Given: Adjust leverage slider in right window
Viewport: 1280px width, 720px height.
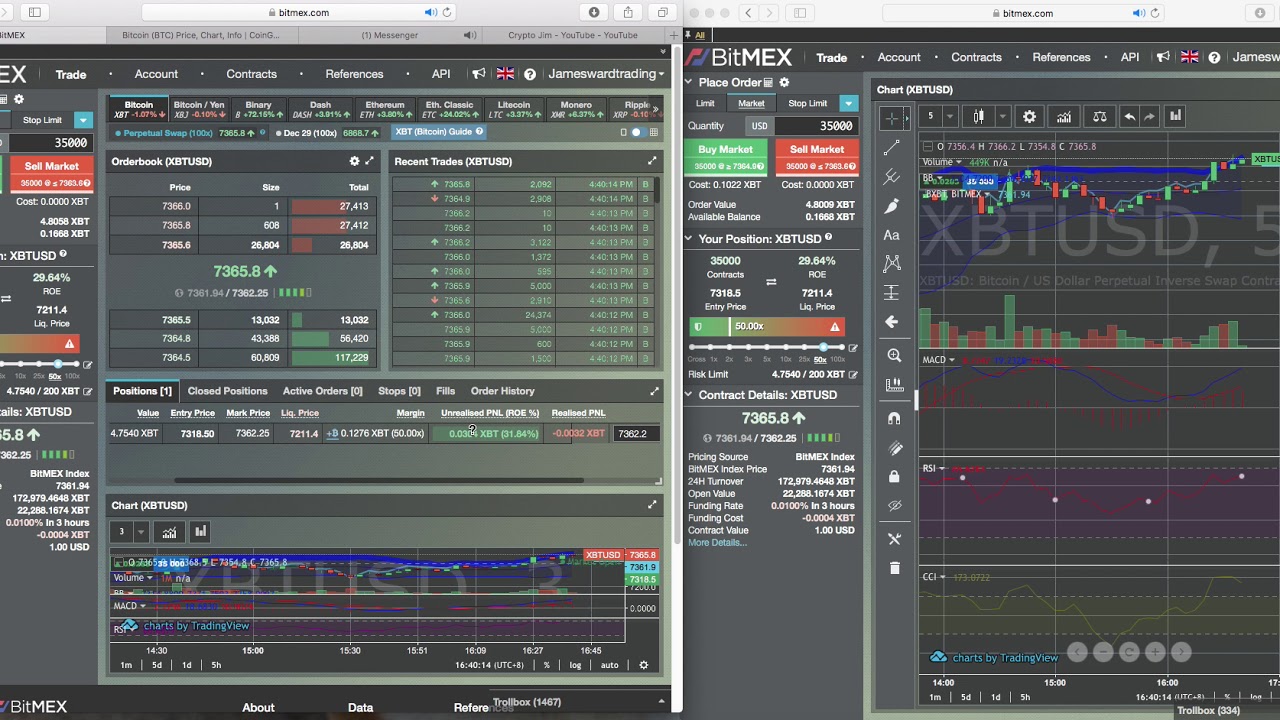Looking at the screenshot, I should [823, 347].
